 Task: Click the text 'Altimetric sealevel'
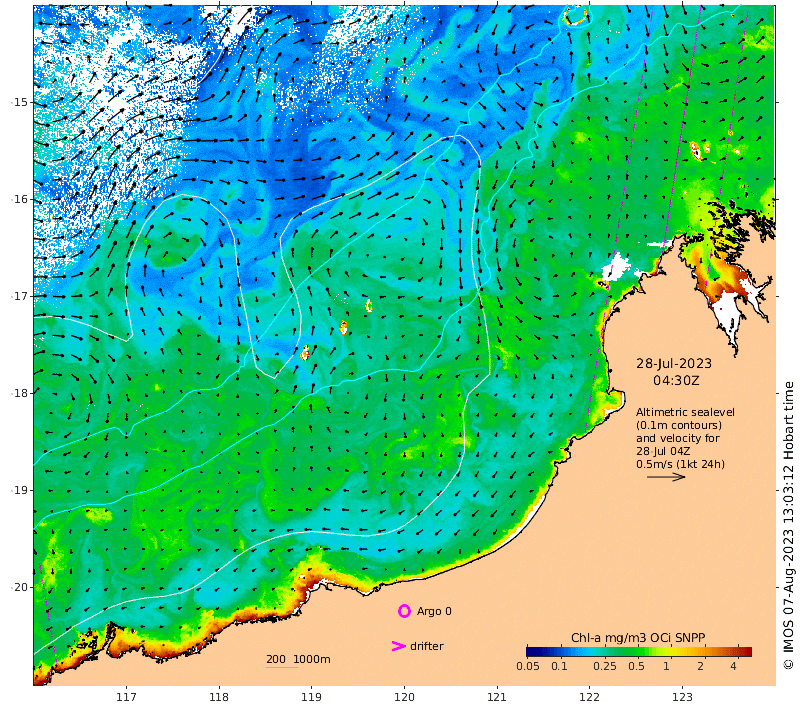(x=685, y=412)
